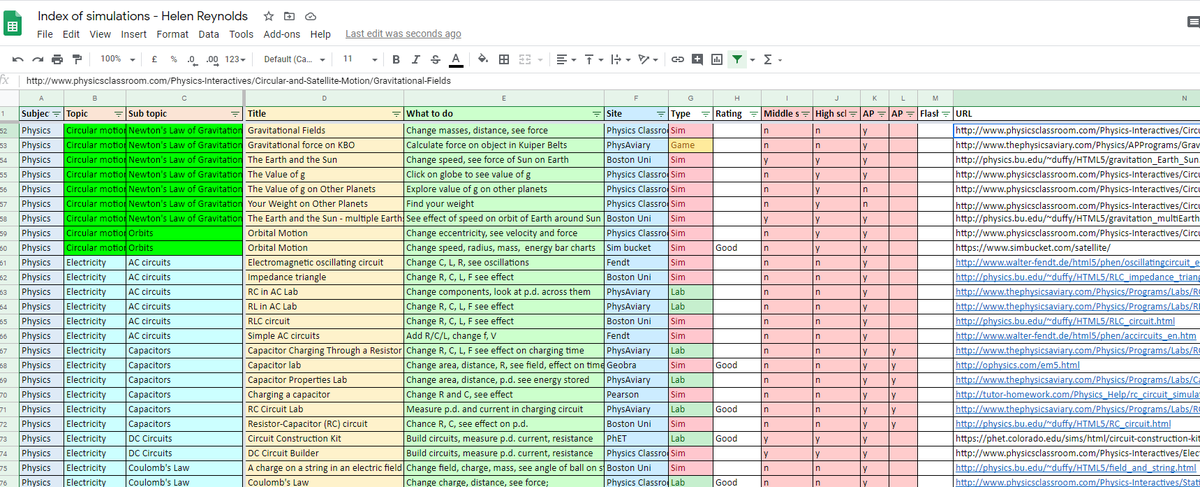Move the document using the folder icon
The width and height of the screenshot is (1200, 487).
click(289, 17)
